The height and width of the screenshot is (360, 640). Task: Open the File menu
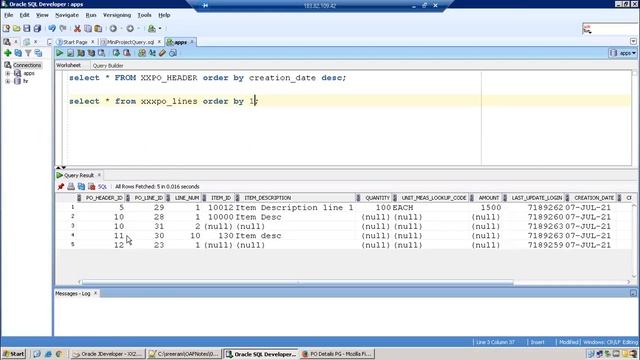[9, 15]
